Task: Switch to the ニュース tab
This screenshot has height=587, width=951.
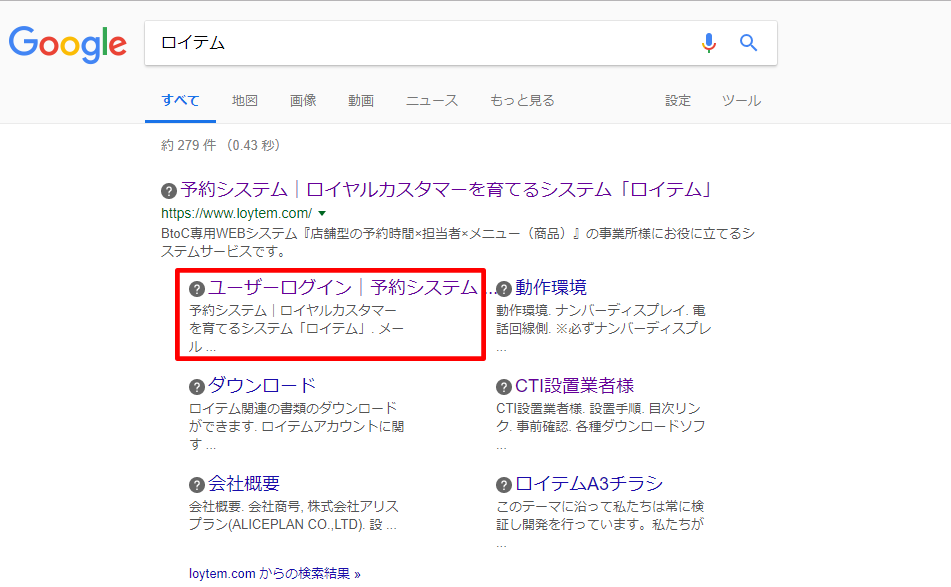Action: pos(432,101)
